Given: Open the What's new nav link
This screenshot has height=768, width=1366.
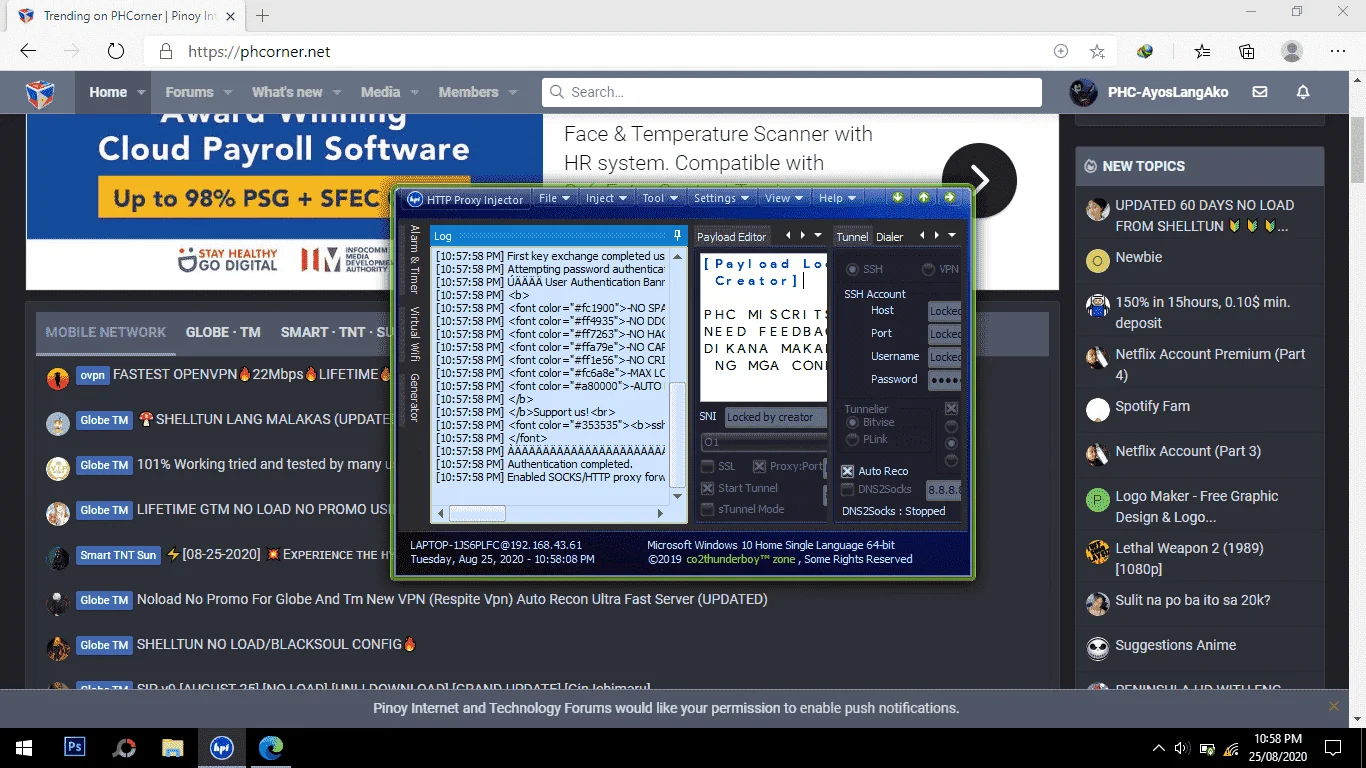Looking at the screenshot, I should click(x=287, y=92).
